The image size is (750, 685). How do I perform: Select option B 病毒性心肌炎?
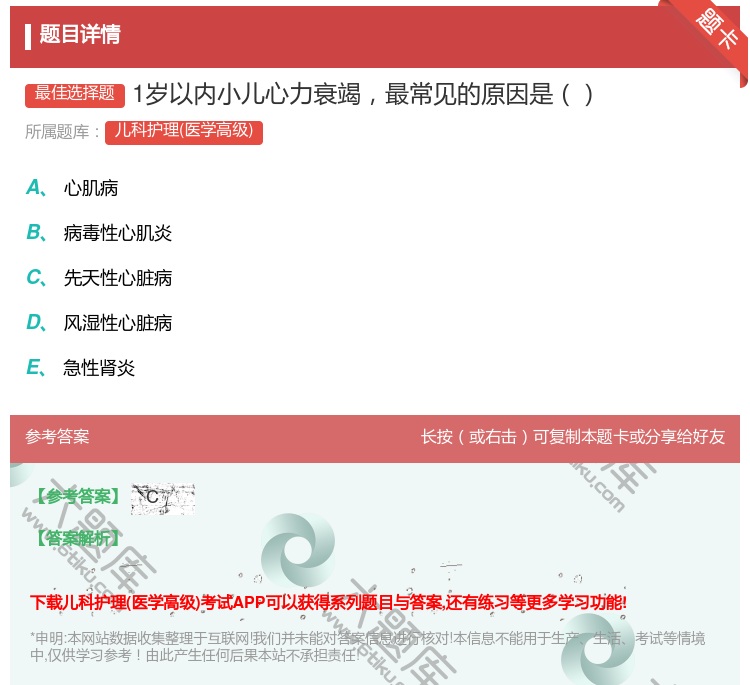click(99, 233)
